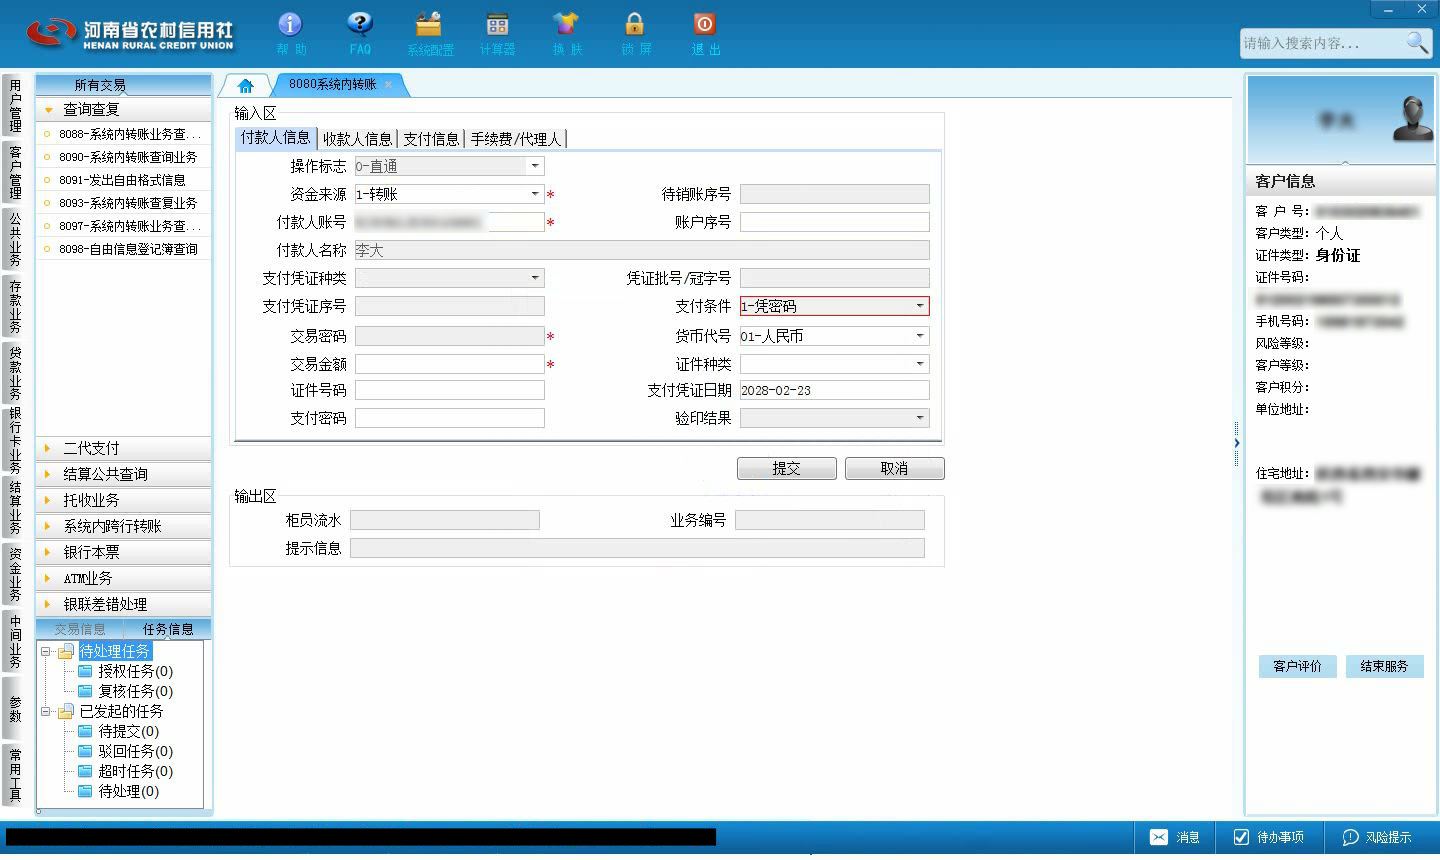Select 待处理任务 tree node
Viewport: 1440px width, 860px height.
pyautogui.click(x=115, y=651)
